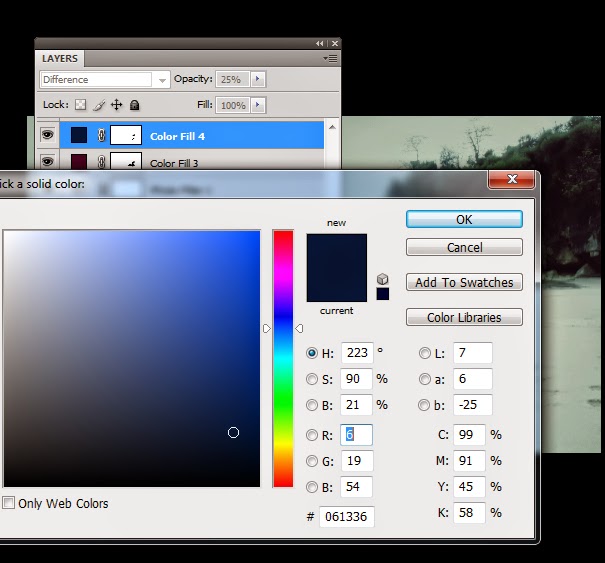Select the blue B radio button above the hex field

312,487
